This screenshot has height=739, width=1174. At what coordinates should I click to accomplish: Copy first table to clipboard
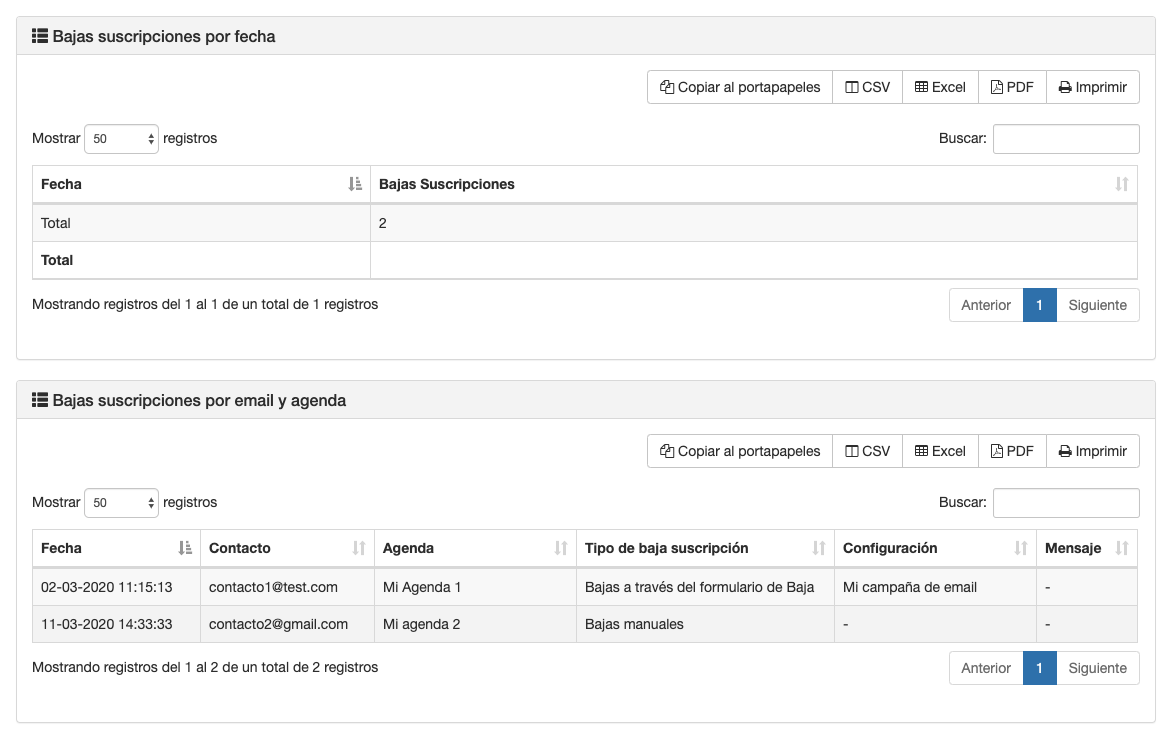coord(740,87)
